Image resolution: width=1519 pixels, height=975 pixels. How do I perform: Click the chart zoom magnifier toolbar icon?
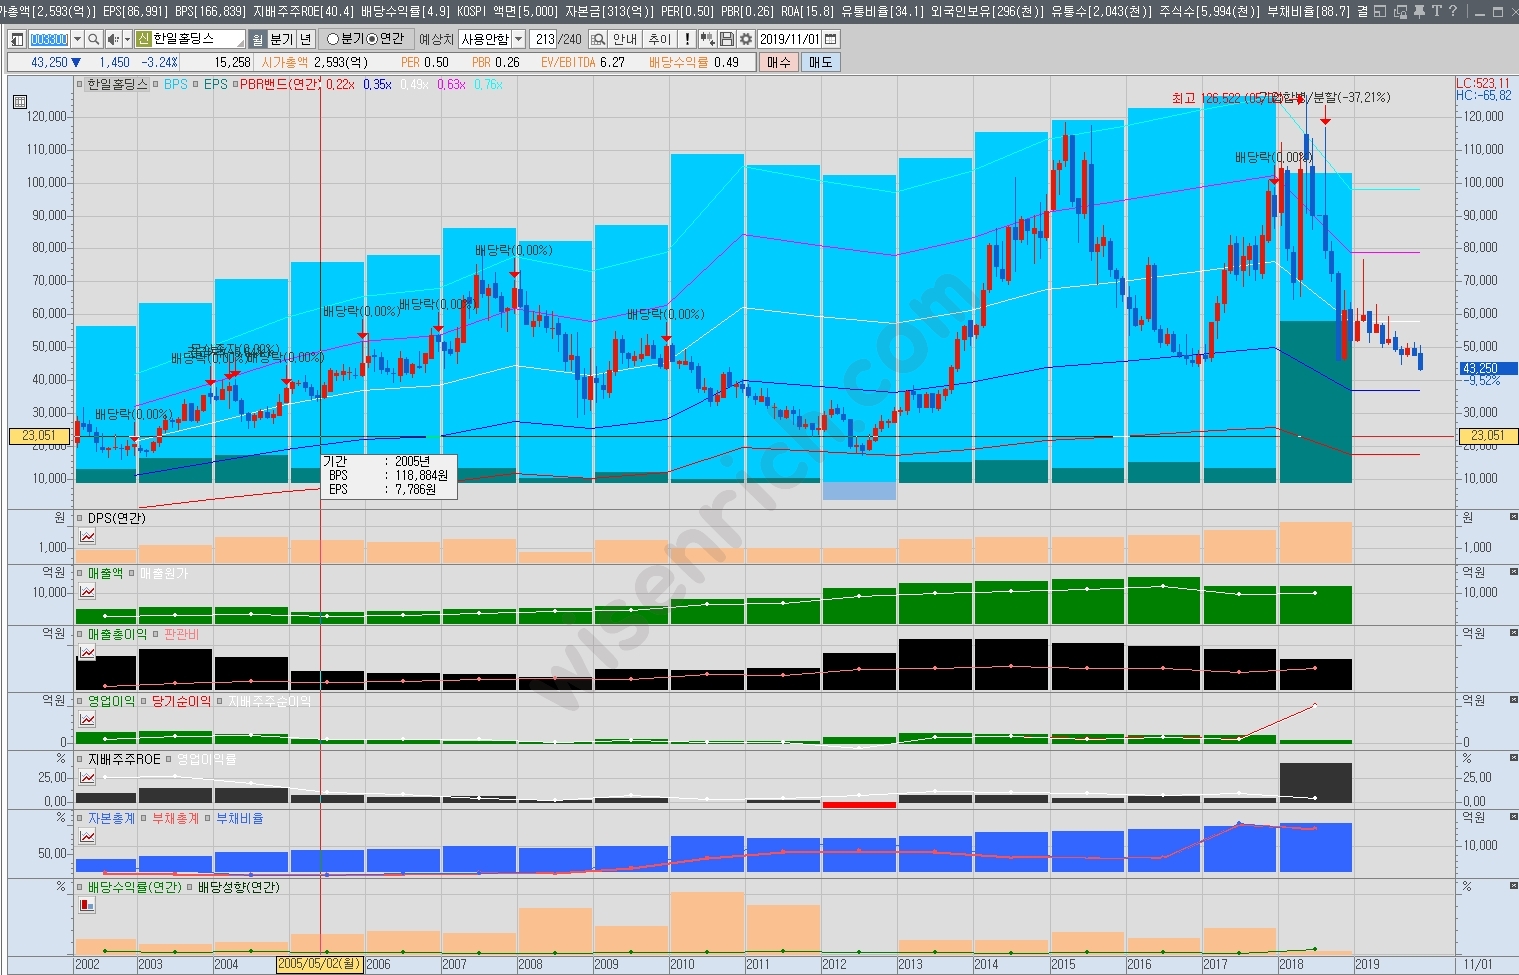click(597, 39)
